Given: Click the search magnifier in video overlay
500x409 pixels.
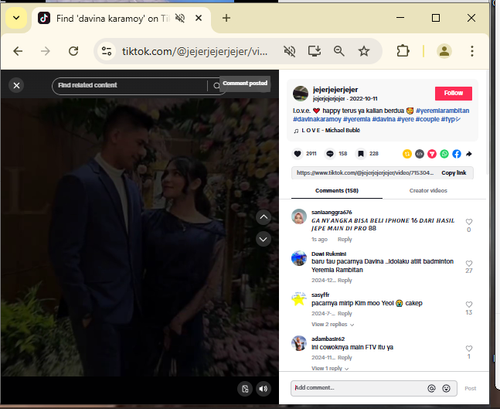Looking at the screenshot, I should (216, 86).
